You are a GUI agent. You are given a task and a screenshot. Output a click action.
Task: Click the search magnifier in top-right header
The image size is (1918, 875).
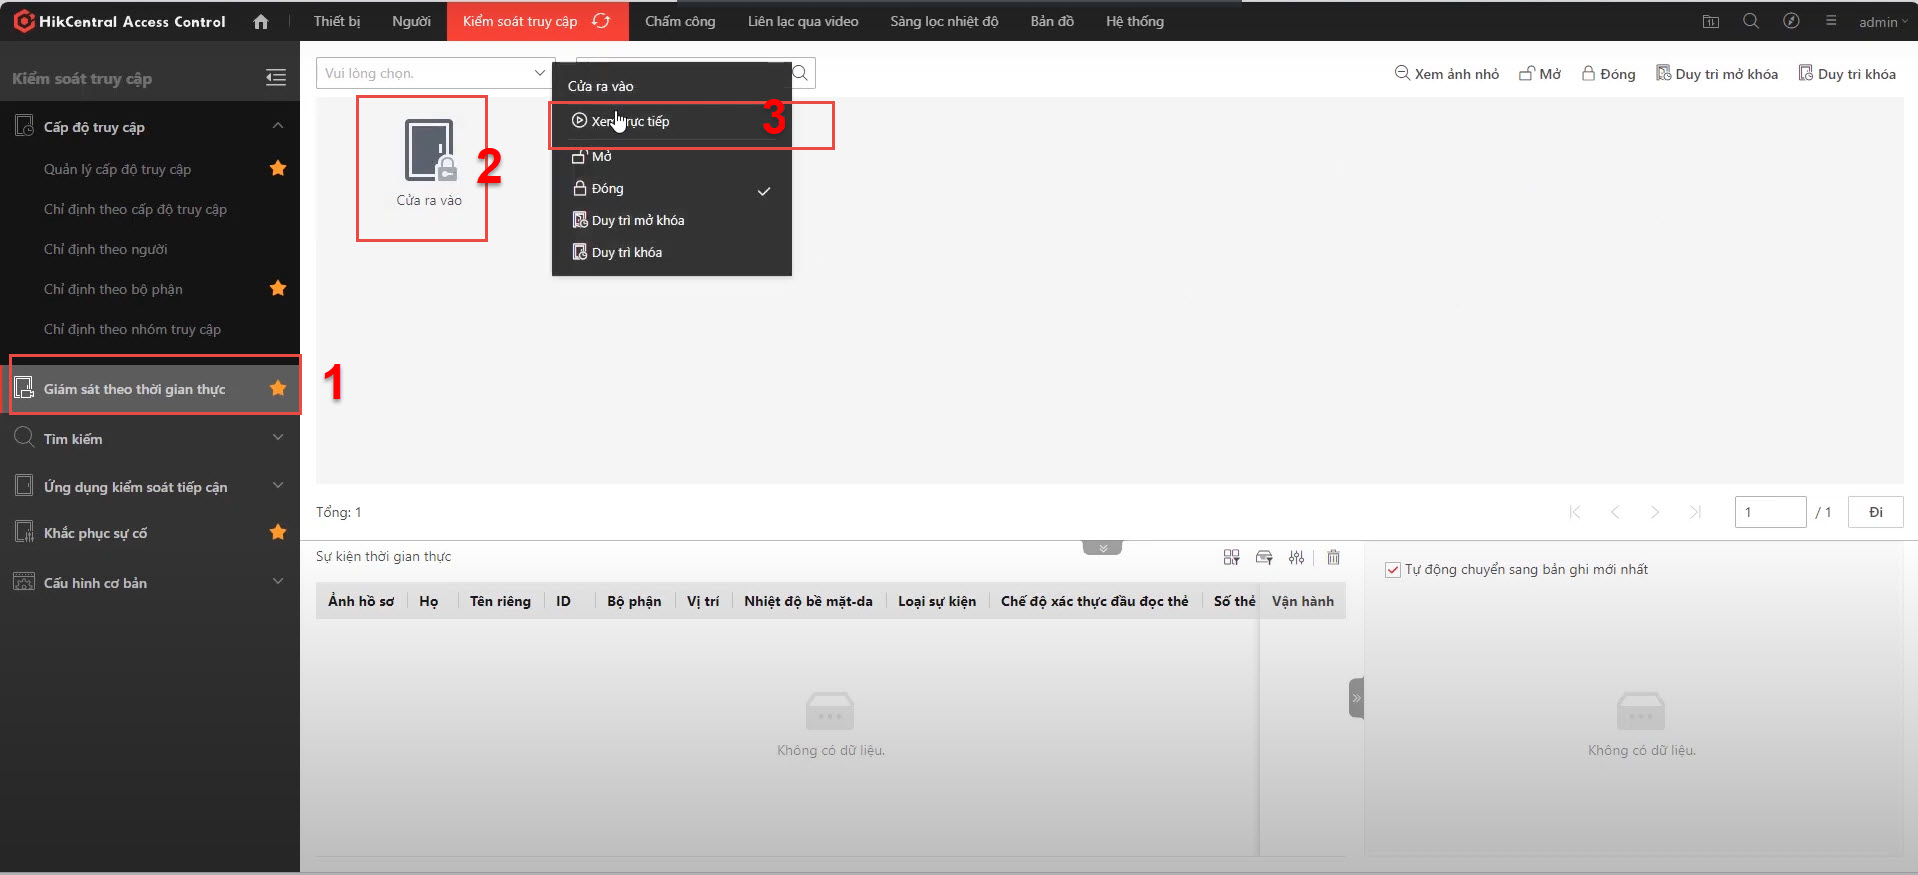click(x=1750, y=21)
